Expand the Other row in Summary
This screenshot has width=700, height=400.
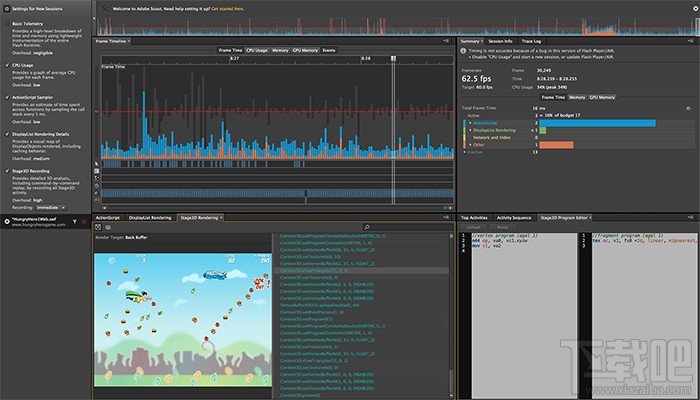click(471, 145)
